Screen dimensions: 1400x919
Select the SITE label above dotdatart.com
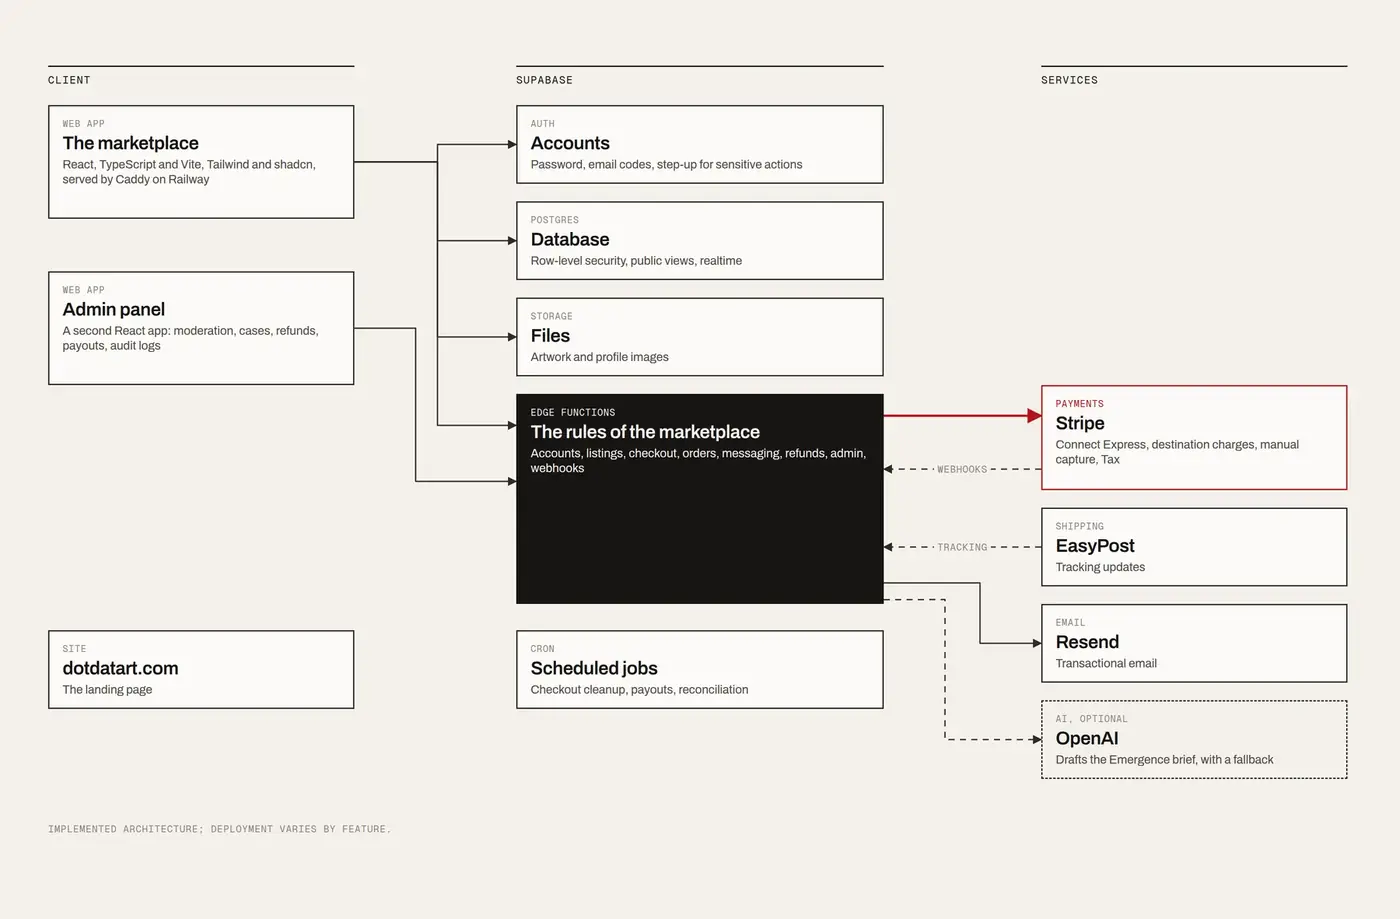click(x=74, y=649)
